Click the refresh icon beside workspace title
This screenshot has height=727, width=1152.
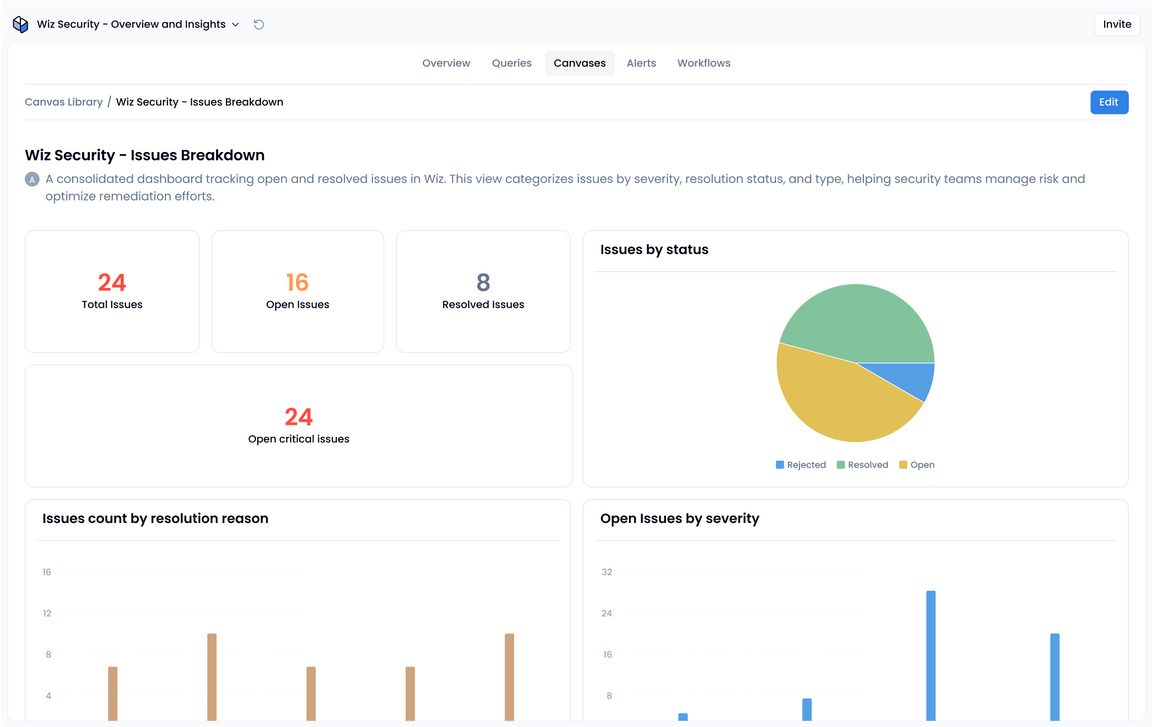(x=259, y=24)
